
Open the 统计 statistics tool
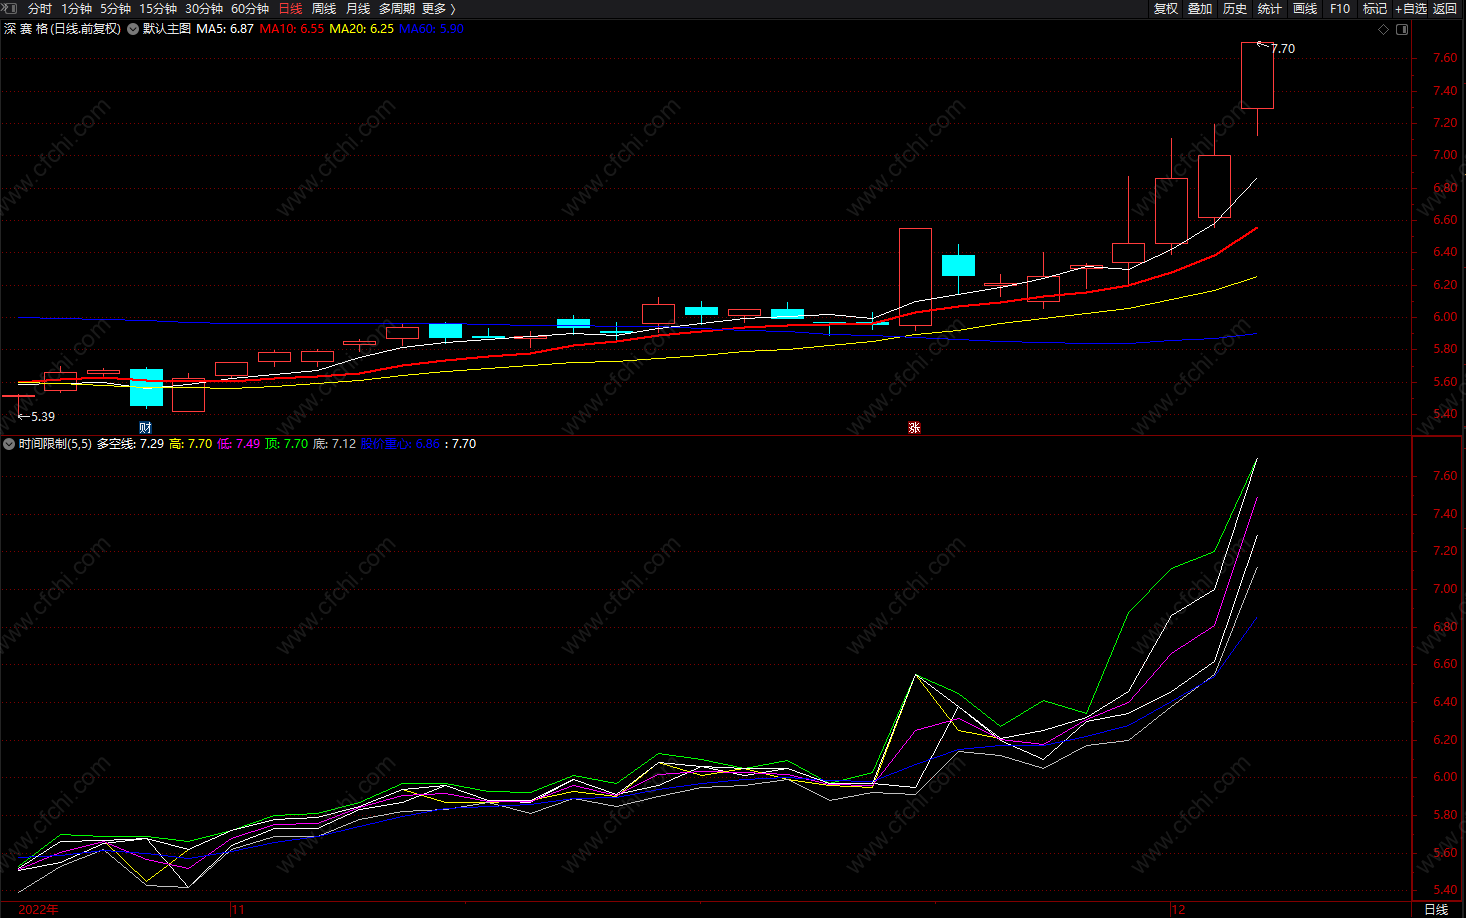click(1270, 8)
